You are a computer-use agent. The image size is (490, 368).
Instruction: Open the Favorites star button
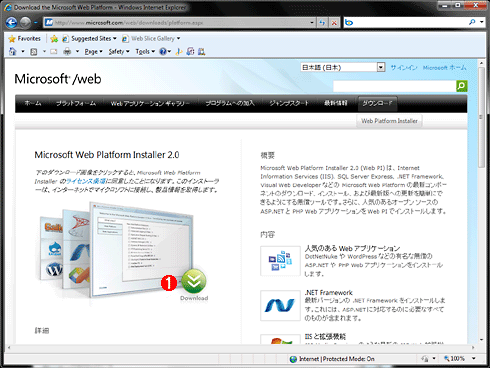coord(25,39)
